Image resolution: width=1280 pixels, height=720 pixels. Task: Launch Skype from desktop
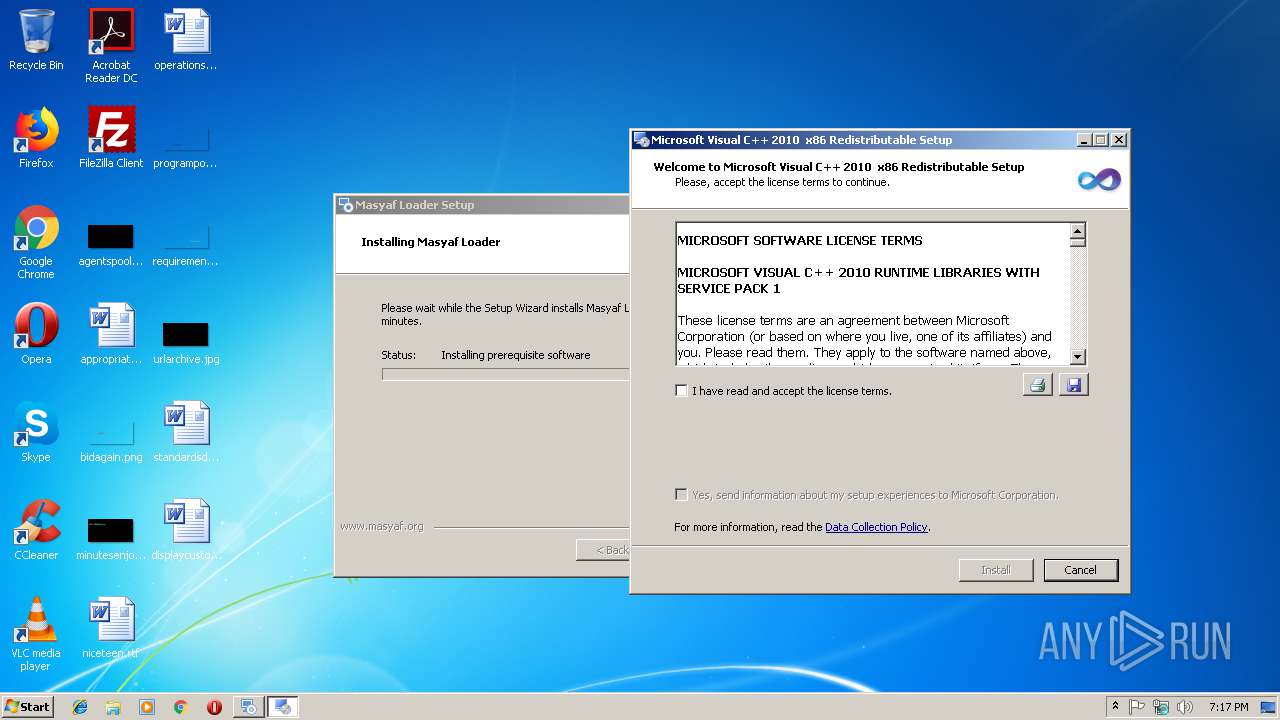36,432
